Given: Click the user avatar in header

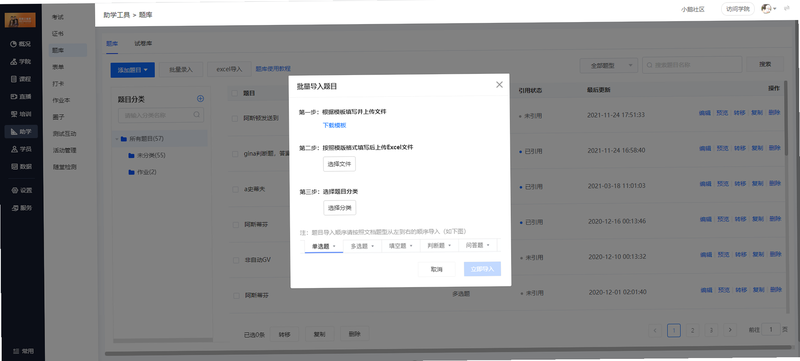Looking at the screenshot, I should [x=766, y=9].
